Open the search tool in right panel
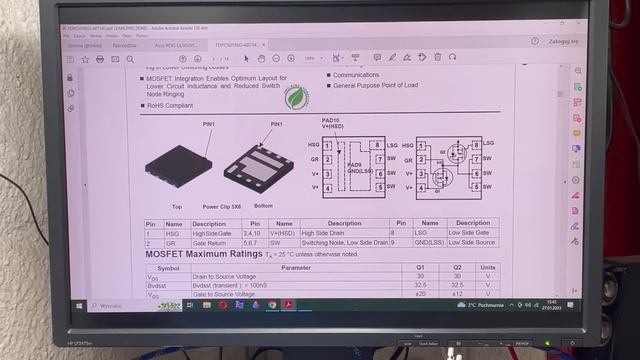The height and width of the screenshot is (360, 640). [x=578, y=71]
